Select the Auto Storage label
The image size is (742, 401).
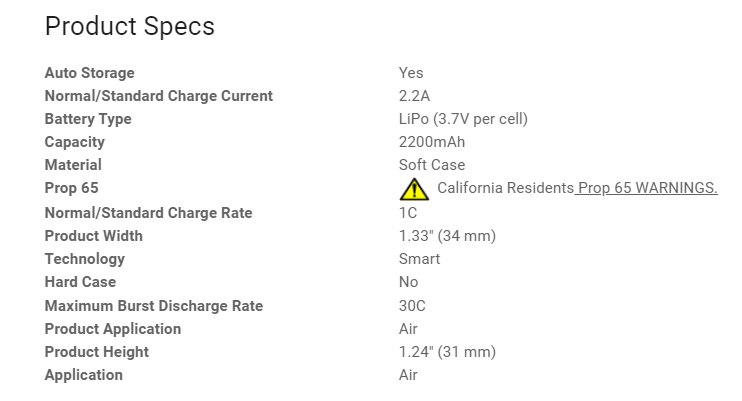[89, 73]
